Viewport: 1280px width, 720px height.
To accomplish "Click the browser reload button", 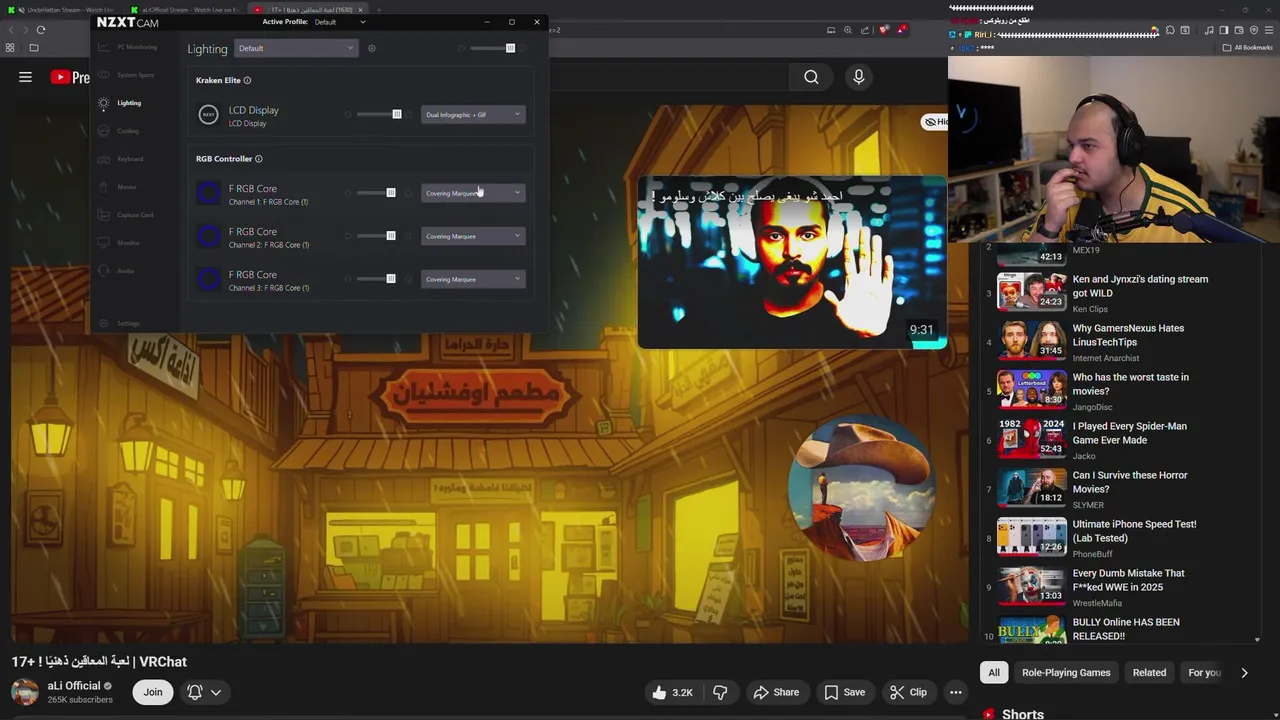I will 41,30.
